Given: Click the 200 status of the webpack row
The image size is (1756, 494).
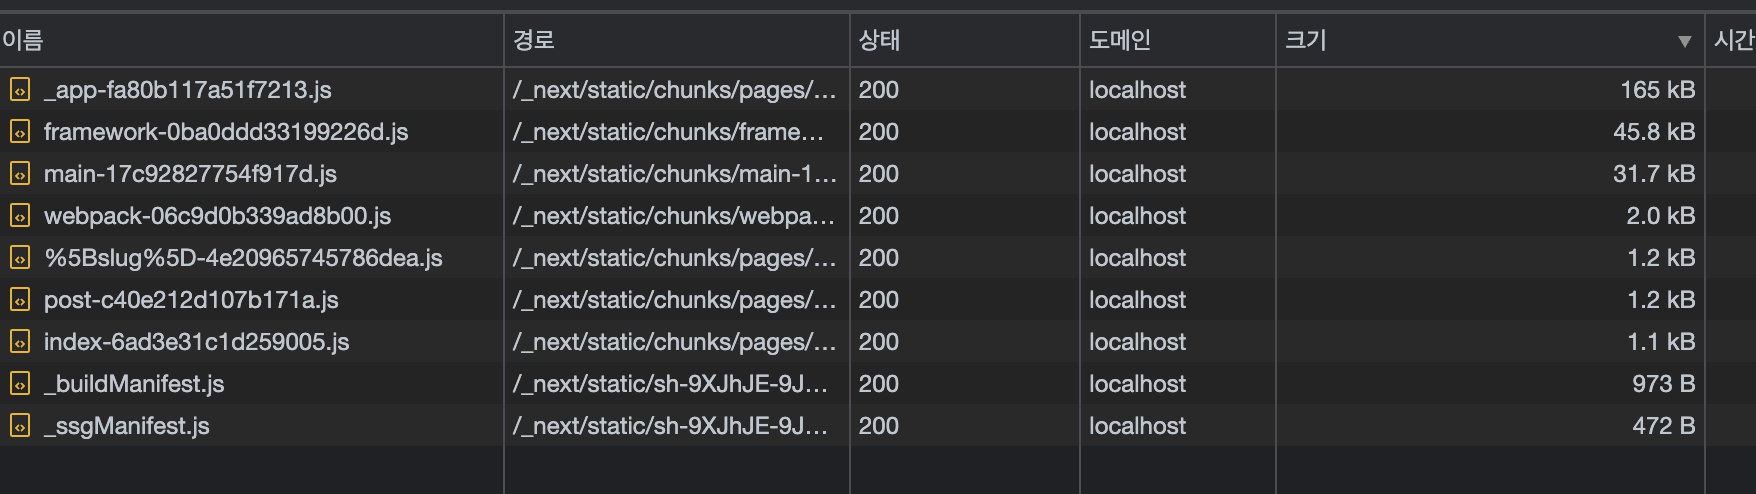Looking at the screenshot, I should [879, 216].
